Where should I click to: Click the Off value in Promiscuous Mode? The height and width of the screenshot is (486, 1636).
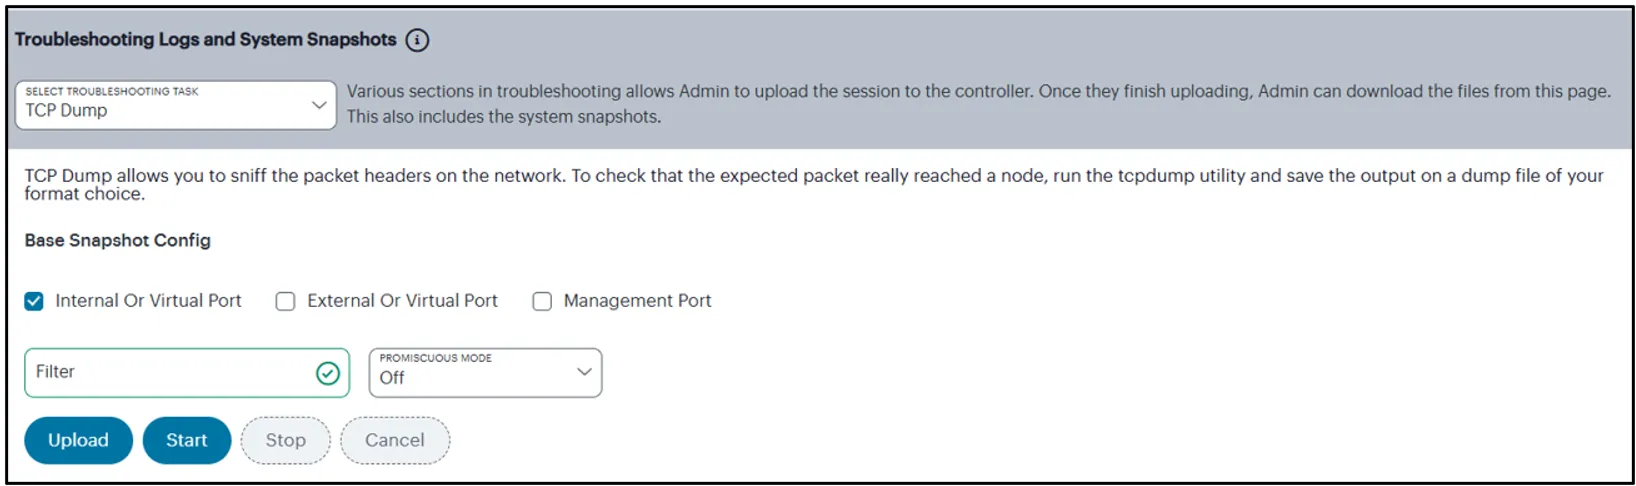pyautogui.click(x=392, y=378)
